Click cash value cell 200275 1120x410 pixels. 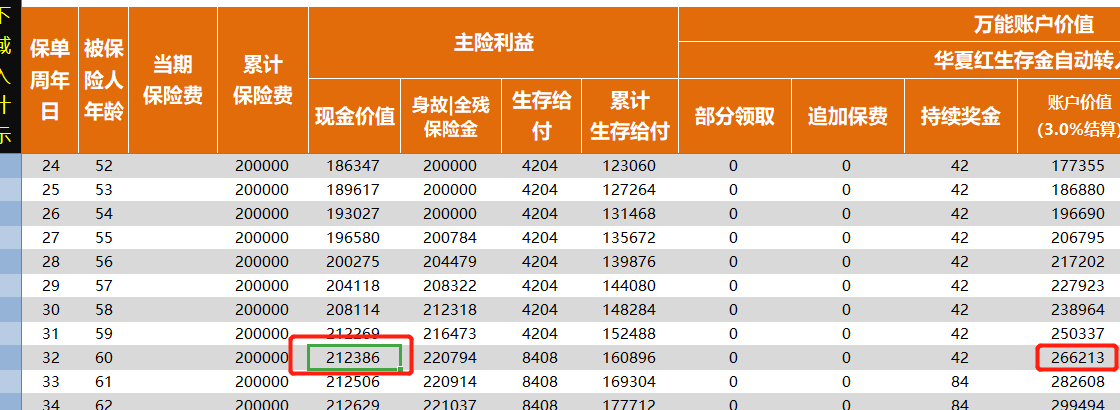pyautogui.click(x=354, y=262)
